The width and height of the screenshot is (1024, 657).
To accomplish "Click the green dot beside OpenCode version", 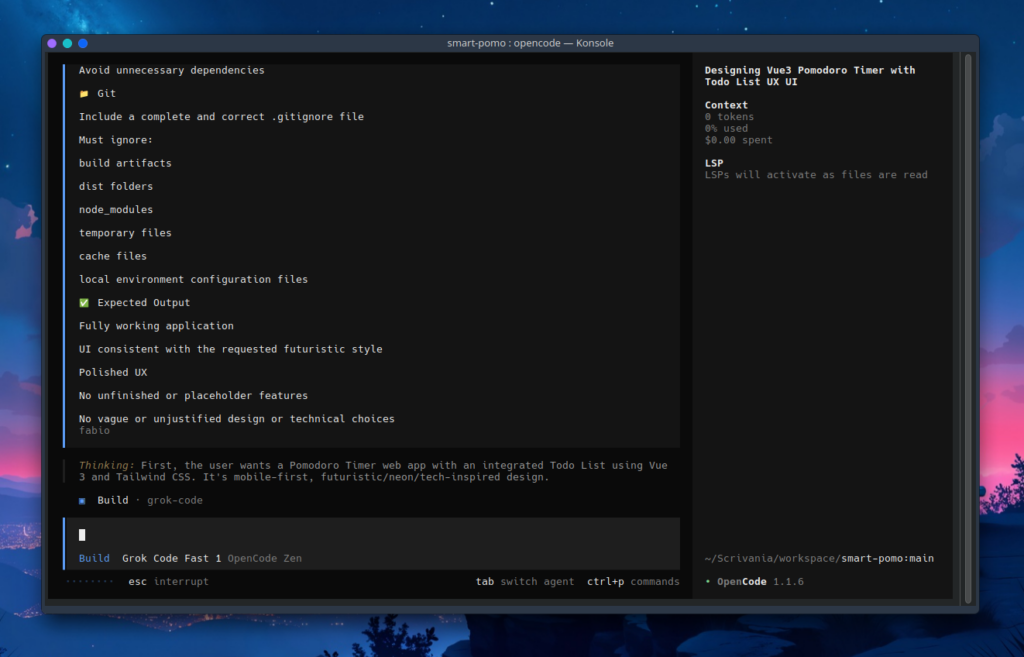I will click(x=708, y=582).
